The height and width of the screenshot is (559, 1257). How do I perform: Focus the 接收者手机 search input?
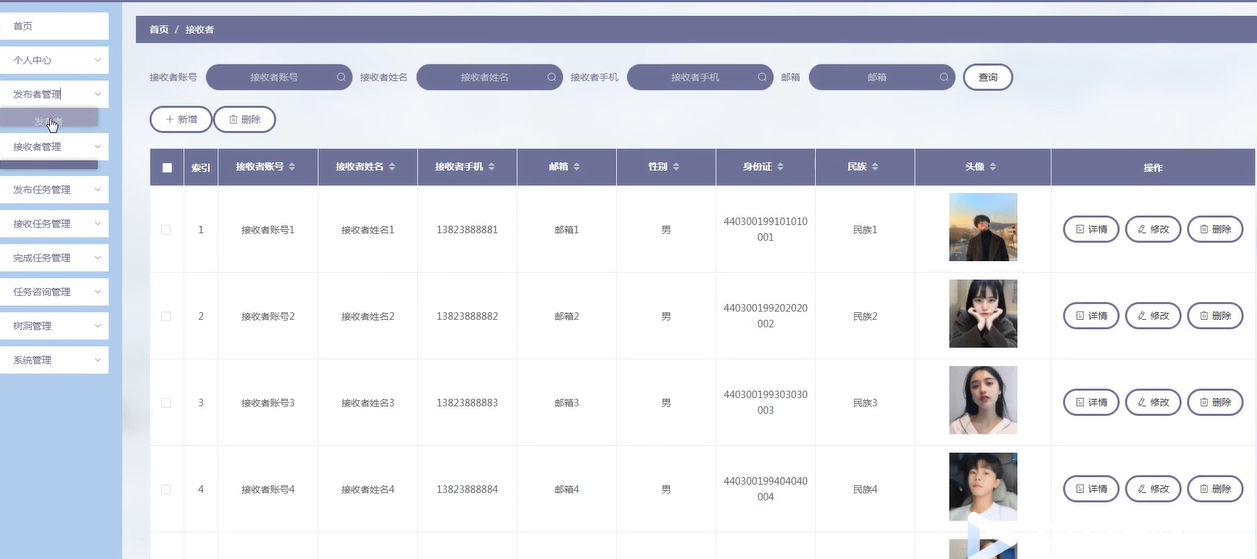pyautogui.click(x=700, y=77)
